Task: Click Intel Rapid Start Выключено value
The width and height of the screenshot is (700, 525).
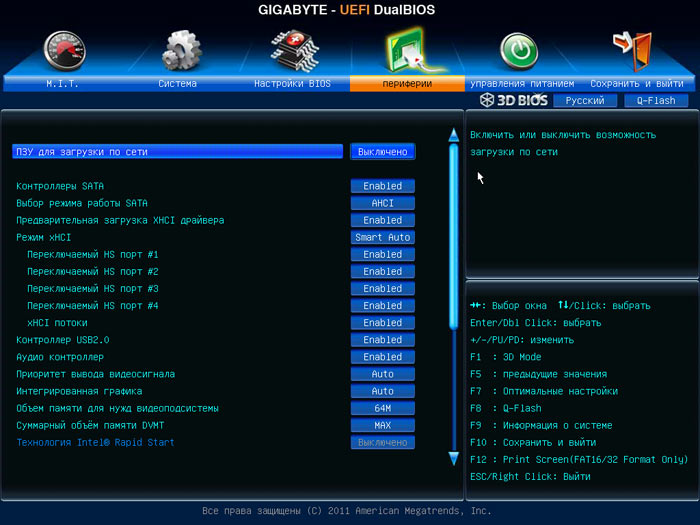Action: coord(383,442)
